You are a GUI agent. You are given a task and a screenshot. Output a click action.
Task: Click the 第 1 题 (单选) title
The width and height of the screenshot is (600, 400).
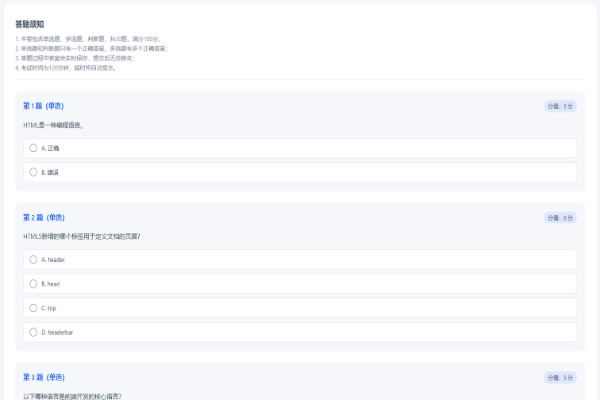pos(44,106)
